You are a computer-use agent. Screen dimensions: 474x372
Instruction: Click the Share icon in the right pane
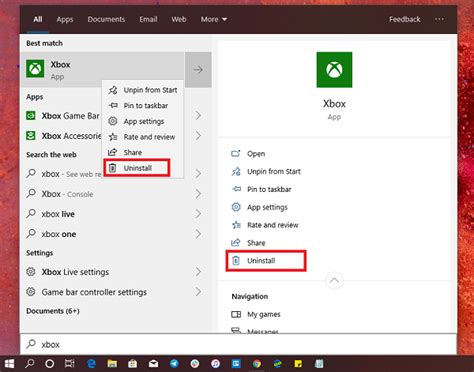(236, 243)
